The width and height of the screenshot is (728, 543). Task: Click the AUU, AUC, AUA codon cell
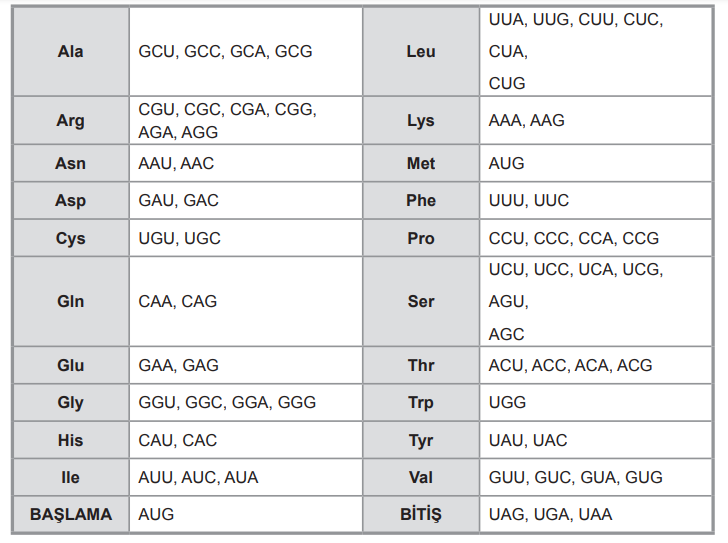pyautogui.click(x=246, y=478)
